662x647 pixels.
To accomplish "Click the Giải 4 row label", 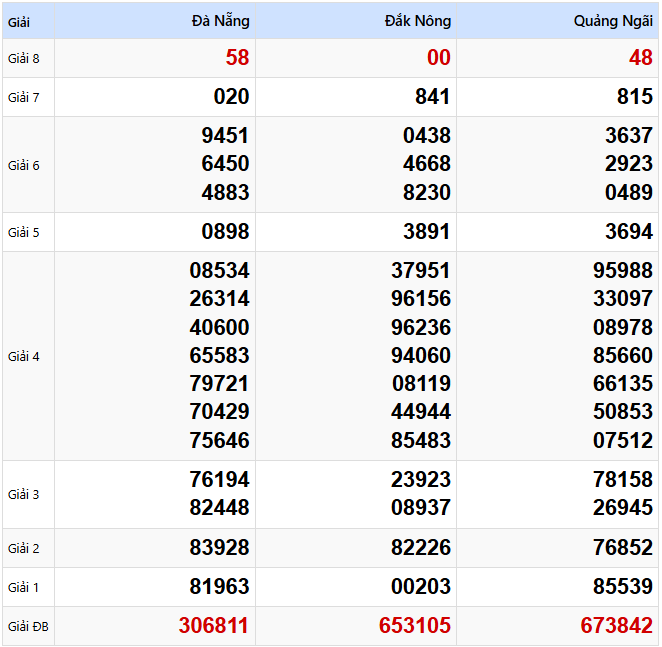I will tap(24, 356).
